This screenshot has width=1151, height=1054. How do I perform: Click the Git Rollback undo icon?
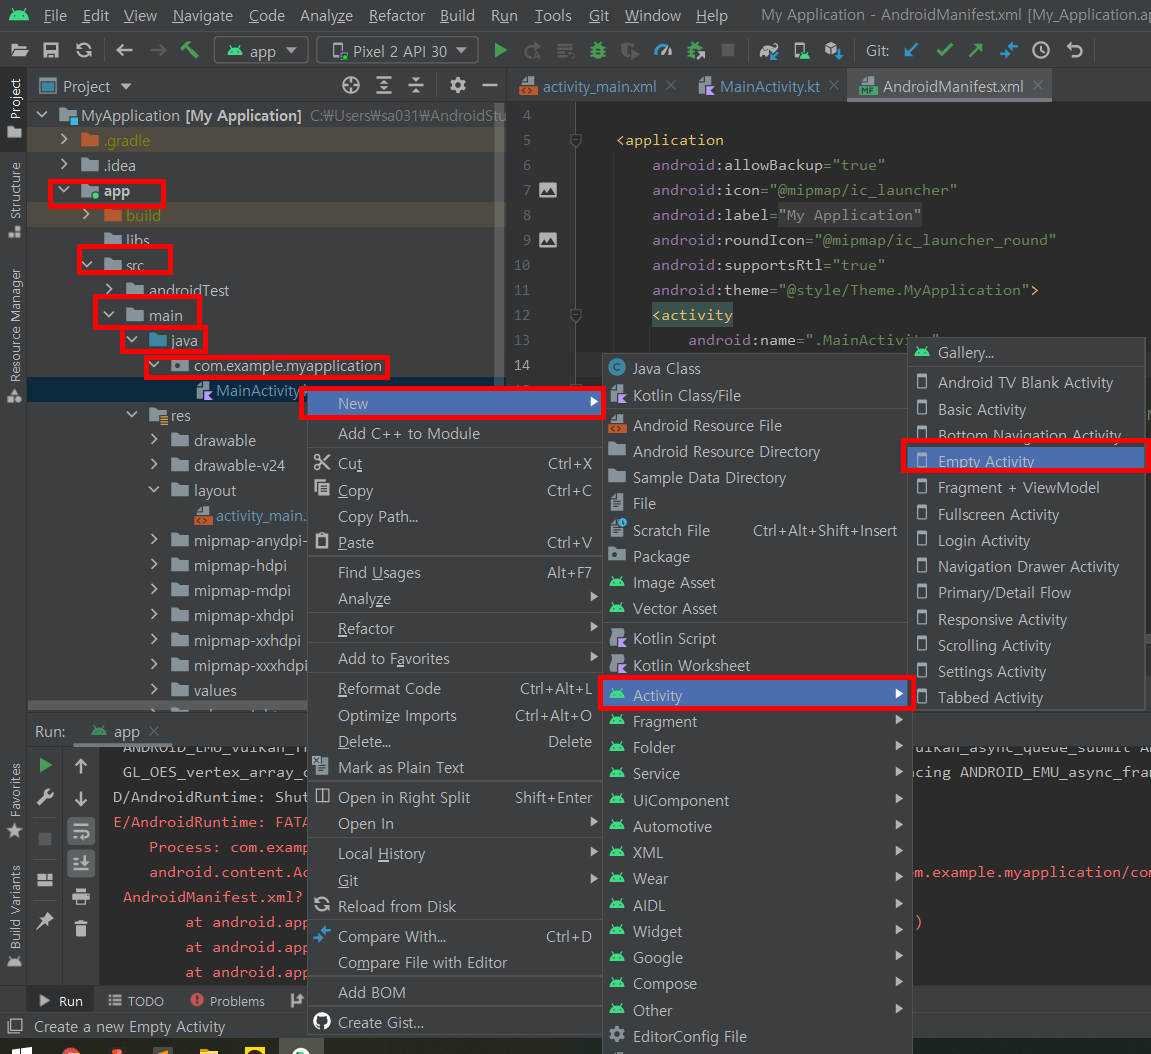tap(1075, 50)
